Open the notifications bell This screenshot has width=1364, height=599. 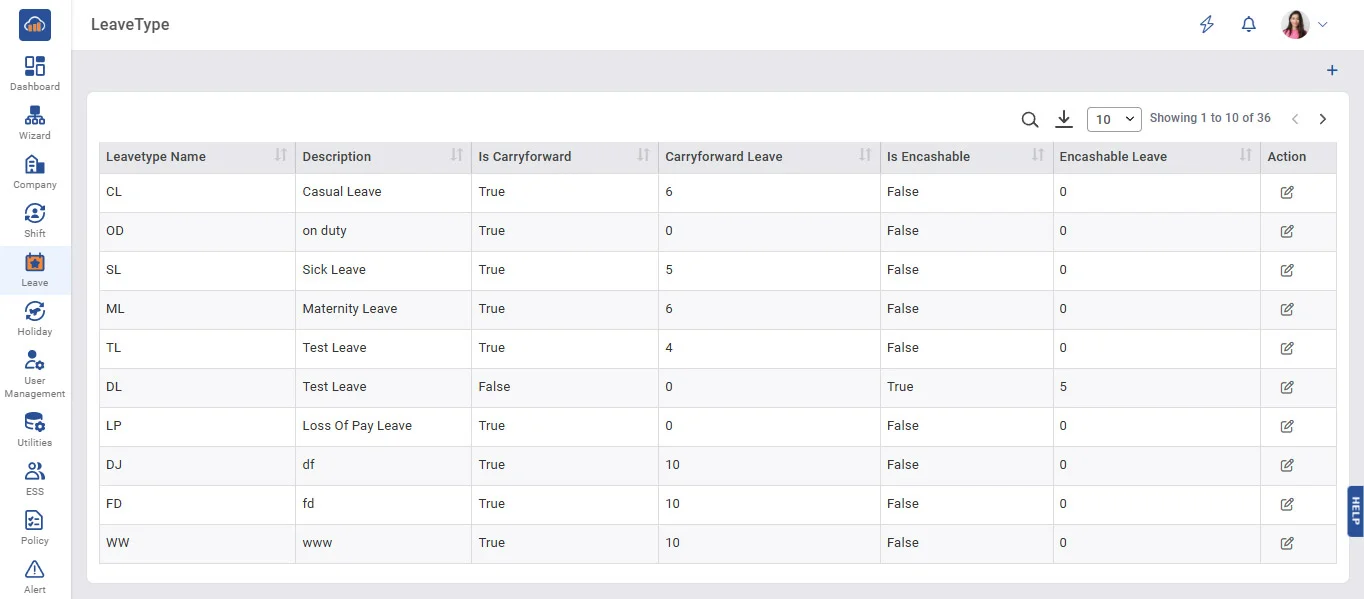pos(1248,25)
